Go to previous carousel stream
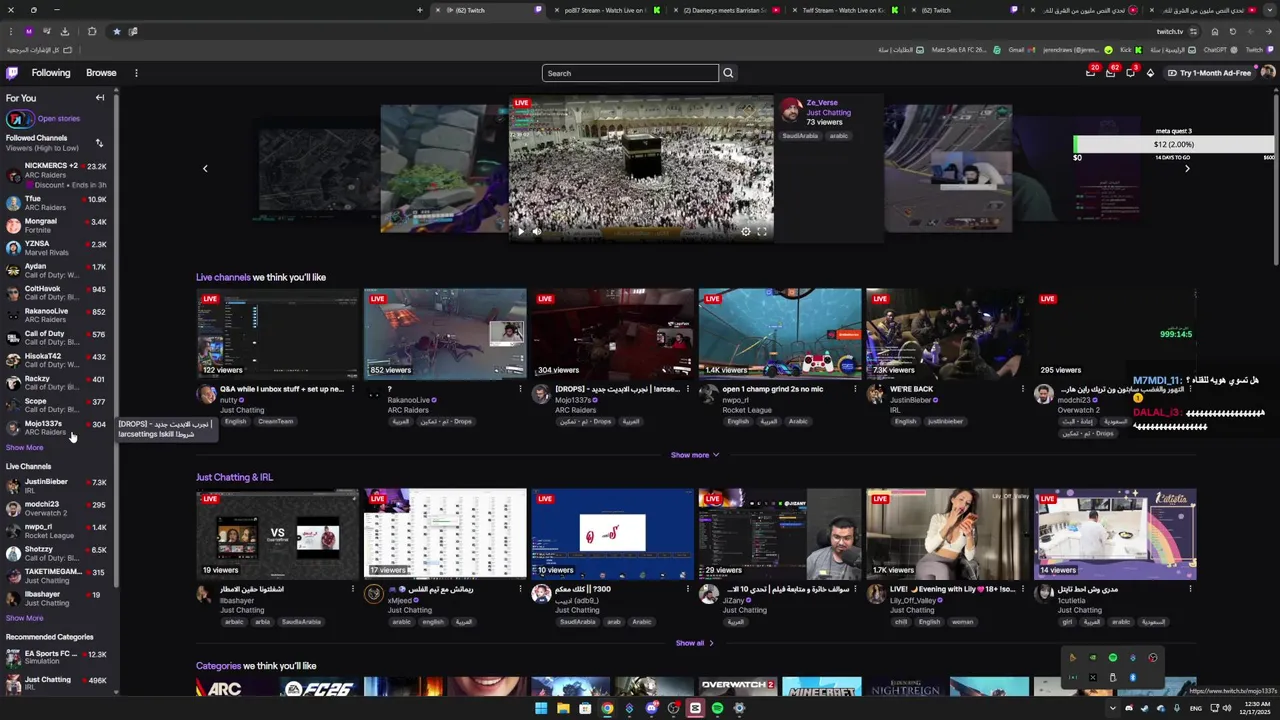This screenshot has width=1280, height=720. 205,168
